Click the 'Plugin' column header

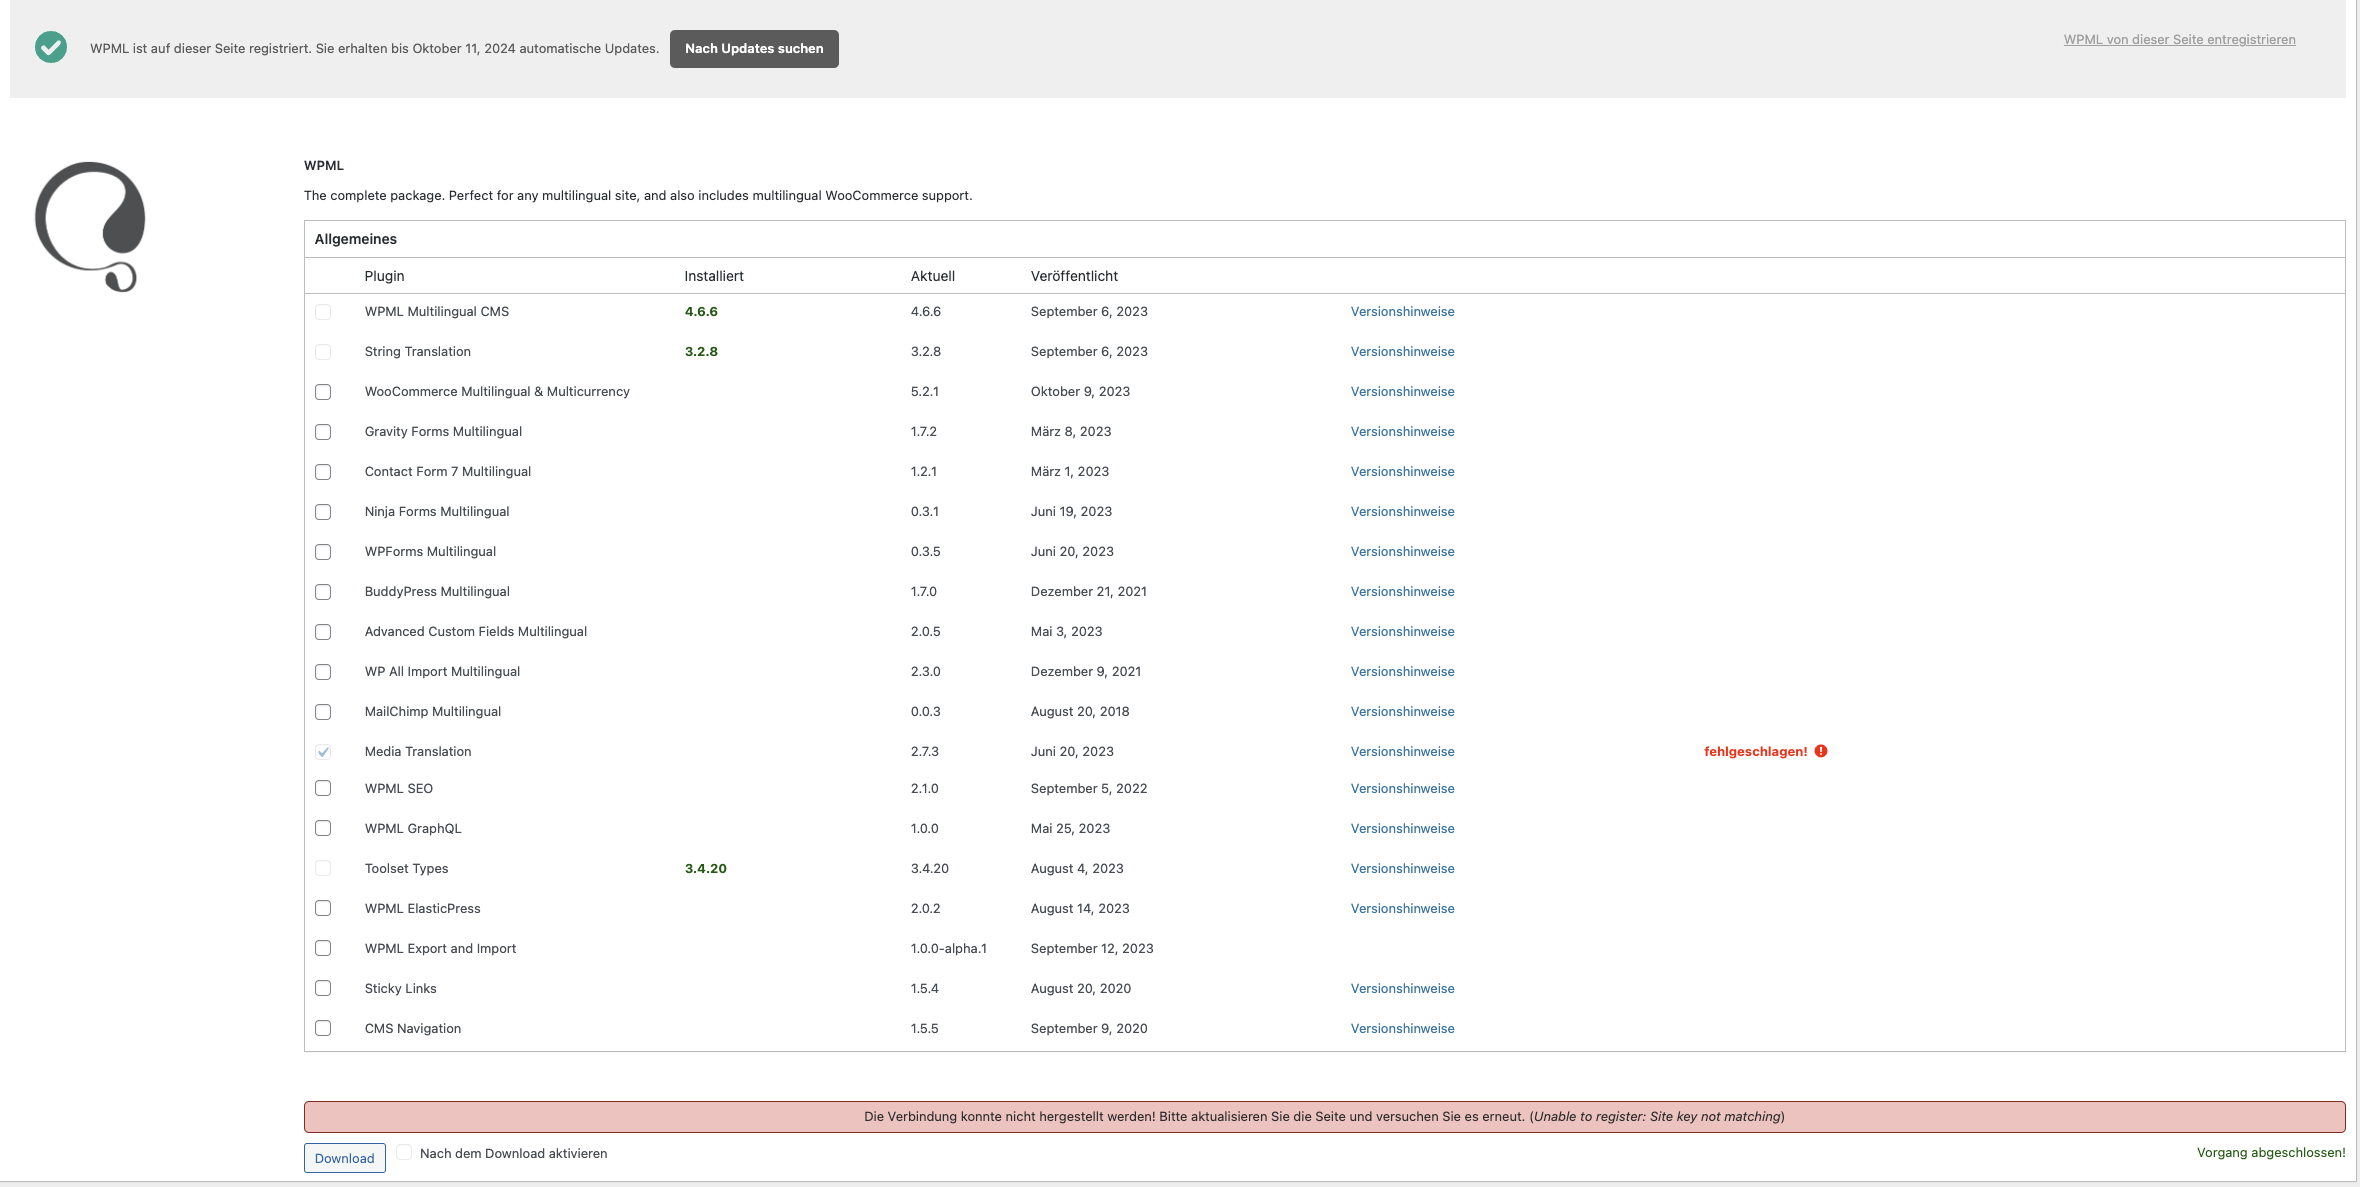[x=384, y=276]
